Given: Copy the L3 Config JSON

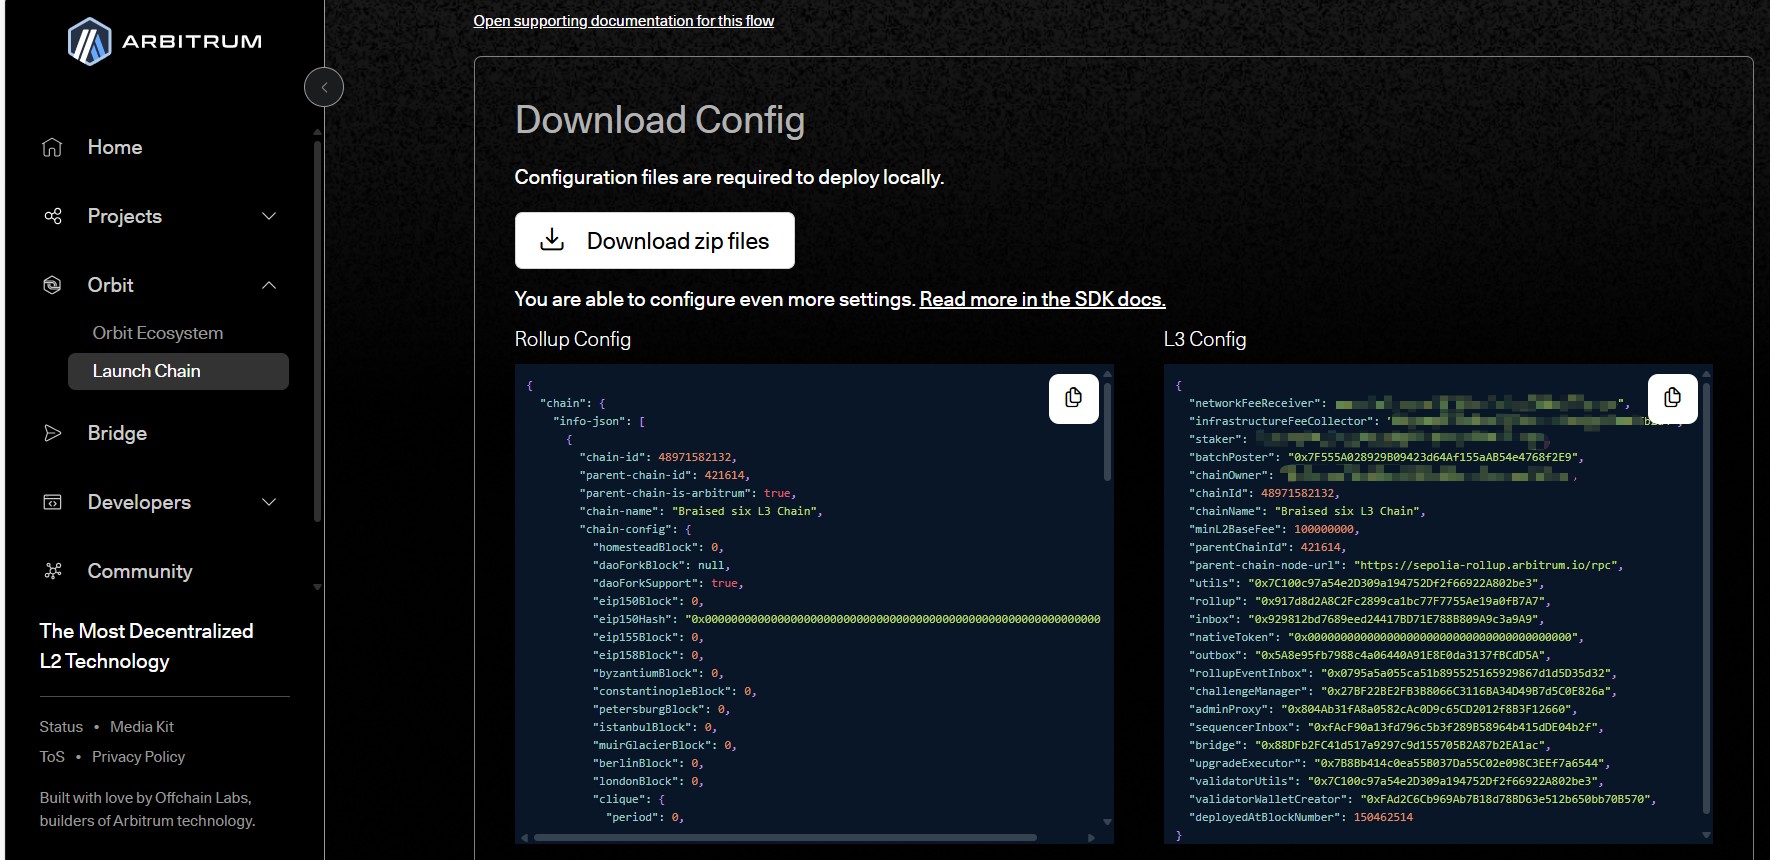Looking at the screenshot, I should [x=1672, y=398].
